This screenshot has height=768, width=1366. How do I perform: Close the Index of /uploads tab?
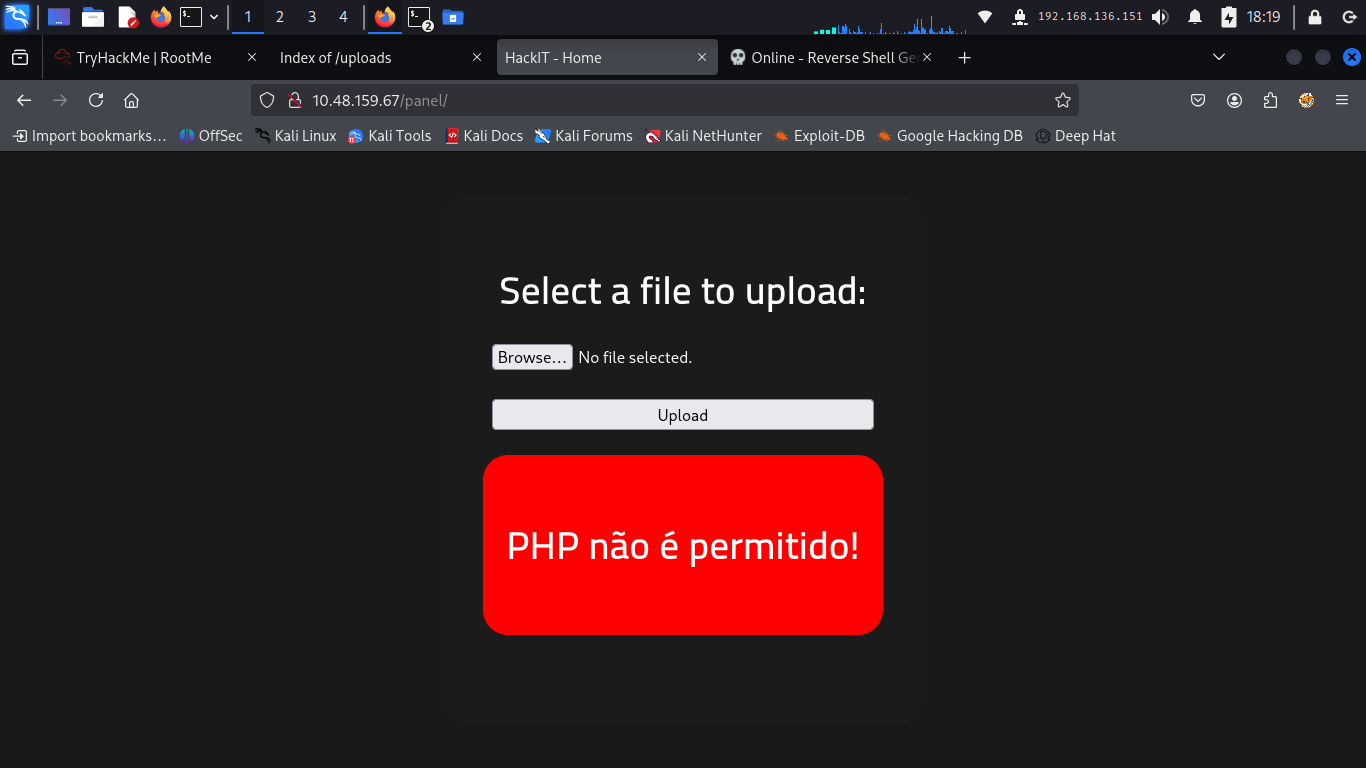click(477, 58)
